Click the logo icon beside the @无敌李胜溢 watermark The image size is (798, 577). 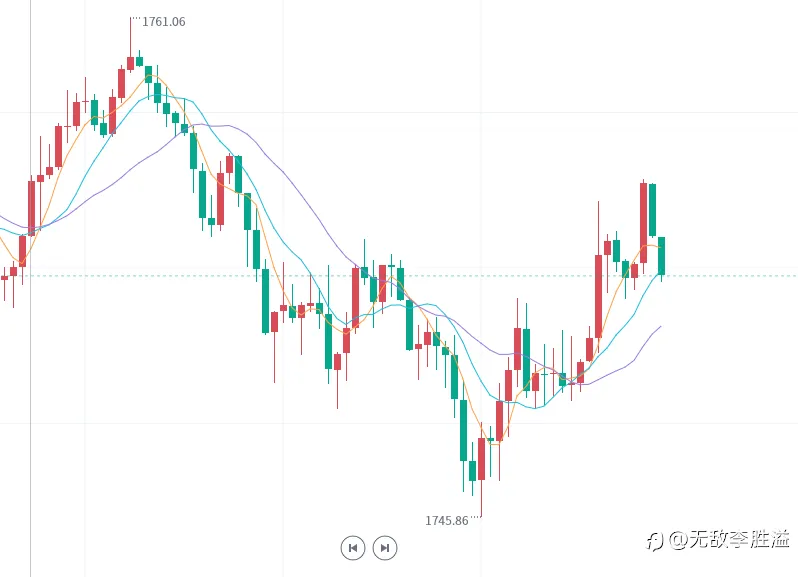click(x=655, y=541)
